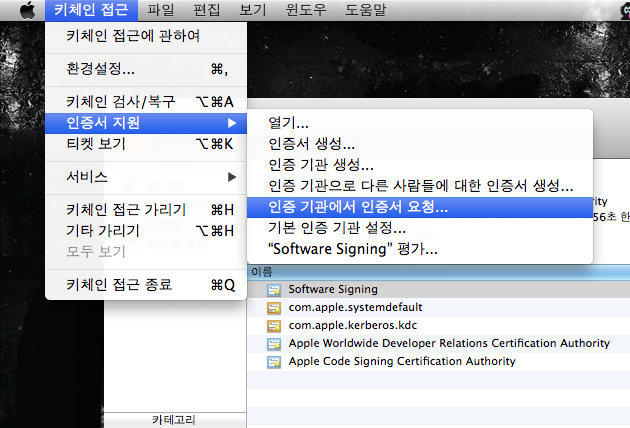This screenshot has height=428, width=630.
Task: Select Apple Worldwide Developer Relations Certification Authority text
Action: coord(449,343)
